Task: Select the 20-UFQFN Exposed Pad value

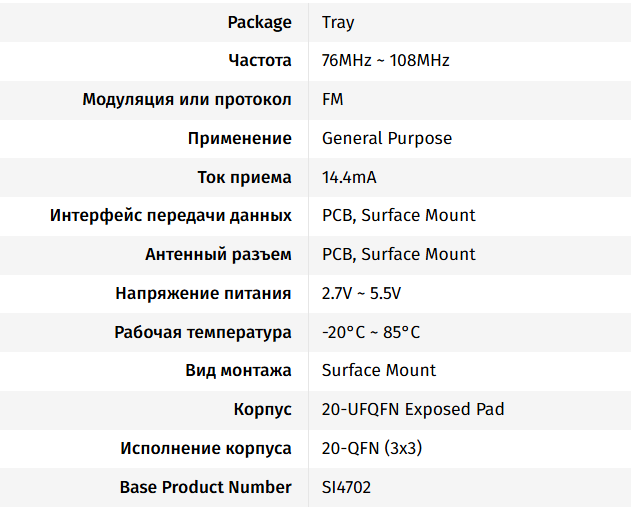Action: [413, 409]
